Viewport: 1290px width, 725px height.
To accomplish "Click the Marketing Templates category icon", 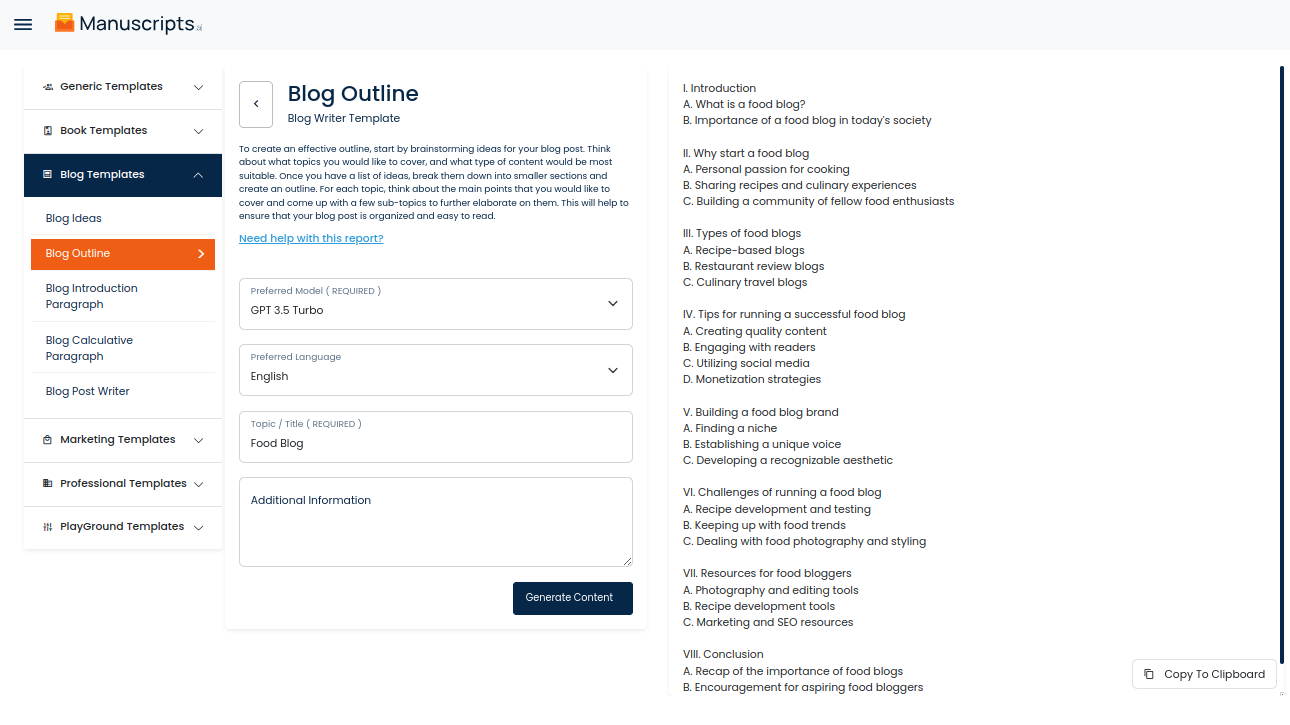I will pos(48,440).
